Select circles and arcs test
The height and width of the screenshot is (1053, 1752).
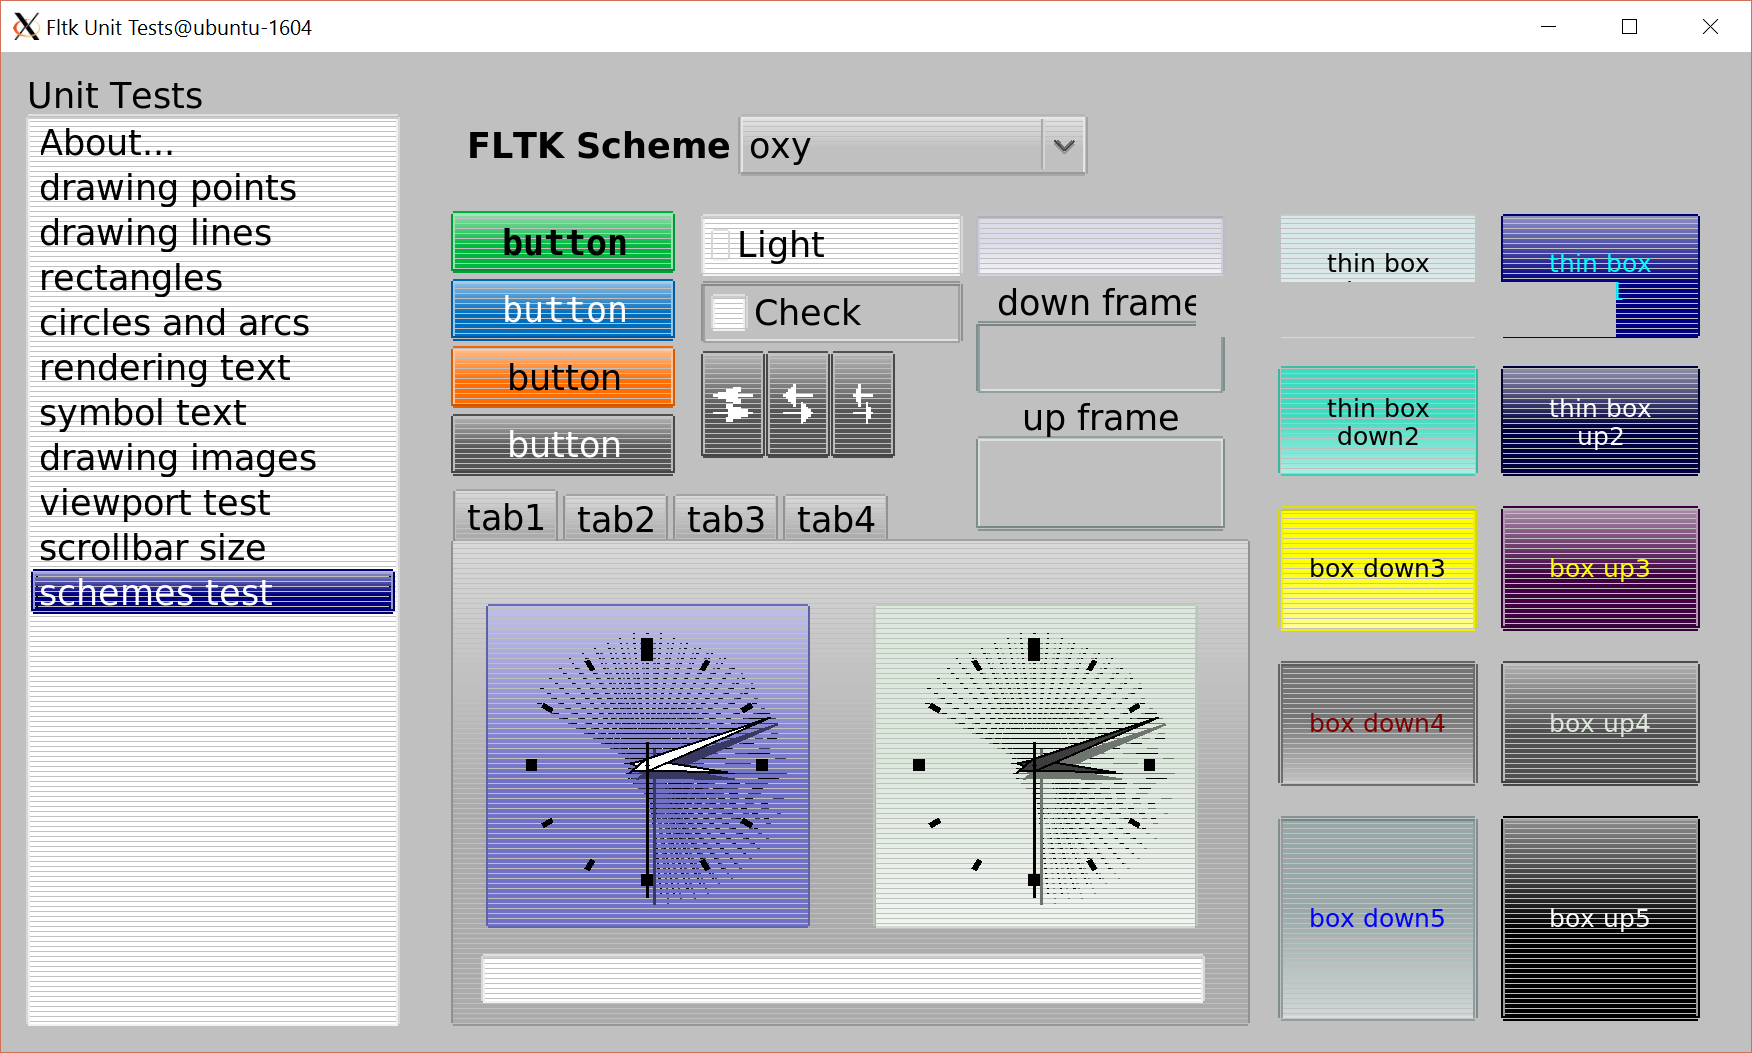pos(213,323)
